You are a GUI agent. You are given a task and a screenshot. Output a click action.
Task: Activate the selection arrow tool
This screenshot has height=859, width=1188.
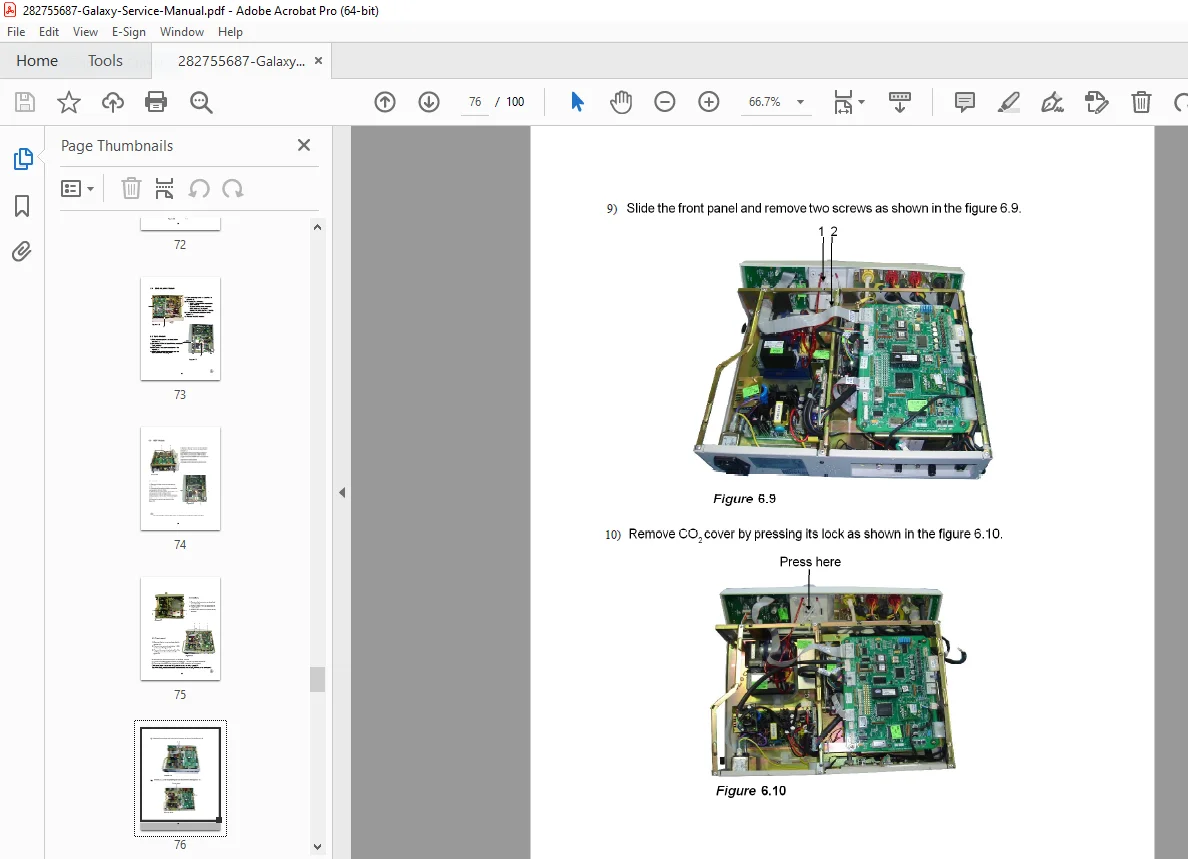[x=577, y=102]
